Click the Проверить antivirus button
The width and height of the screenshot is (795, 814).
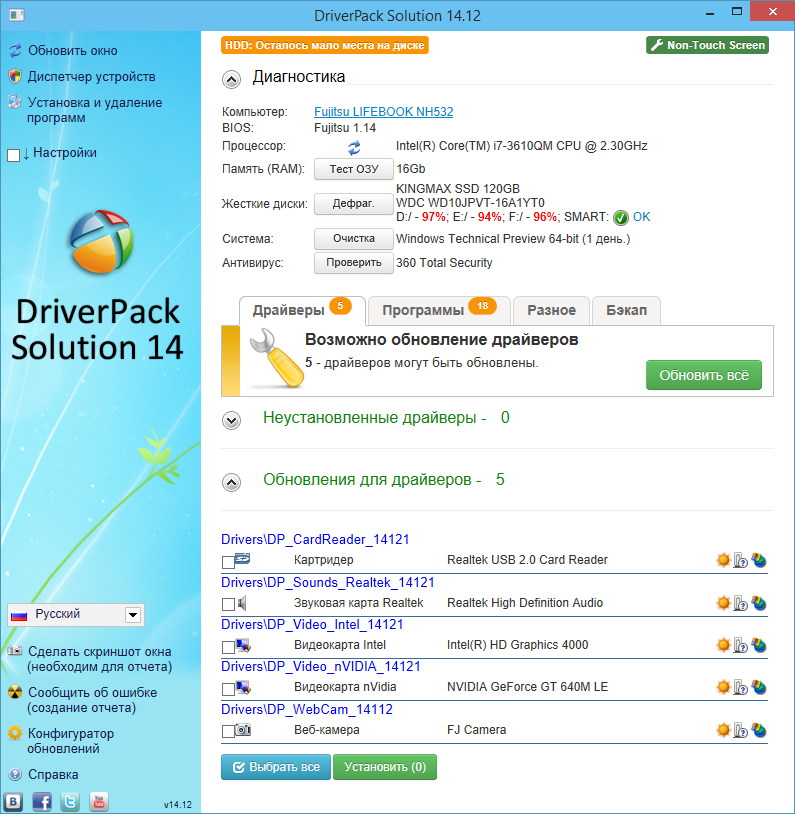point(354,263)
